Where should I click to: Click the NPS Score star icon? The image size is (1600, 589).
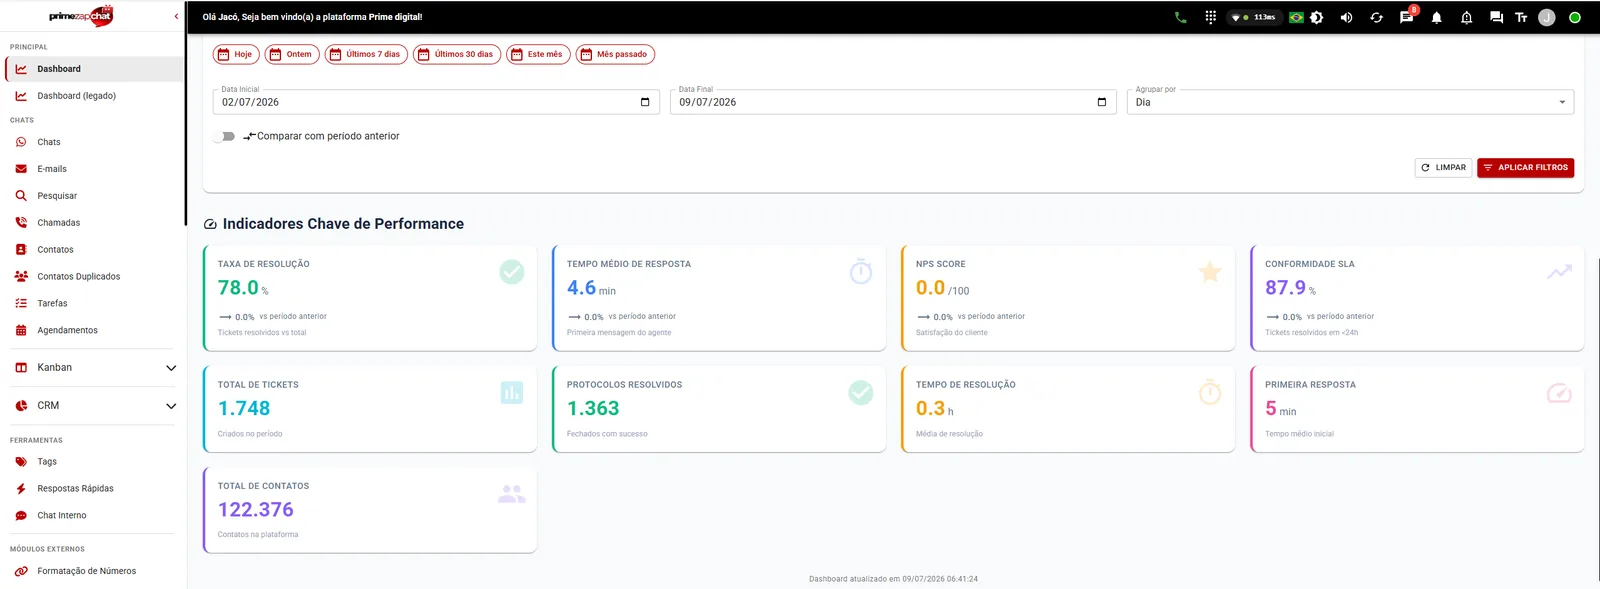(x=1210, y=271)
